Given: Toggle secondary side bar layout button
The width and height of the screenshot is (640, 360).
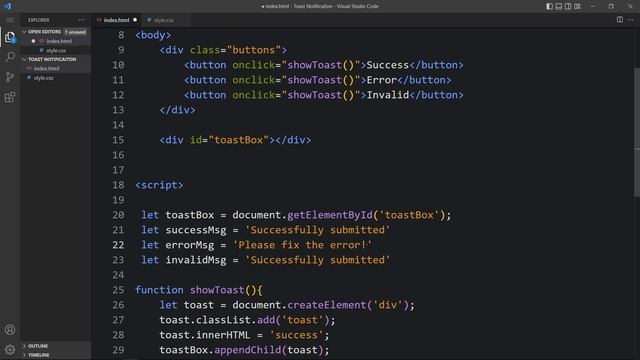Looking at the screenshot, I should (x=568, y=6).
